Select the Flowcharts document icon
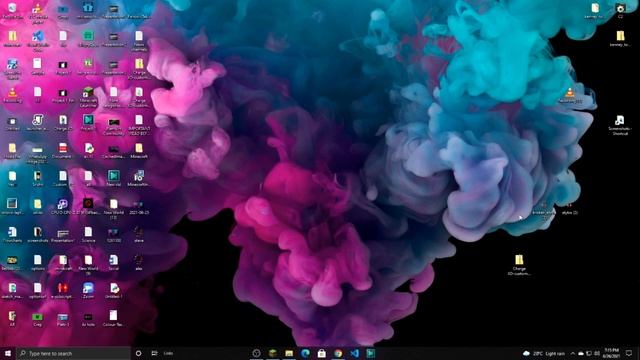Viewport: 640px width, 360px height. click(x=12, y=235)
